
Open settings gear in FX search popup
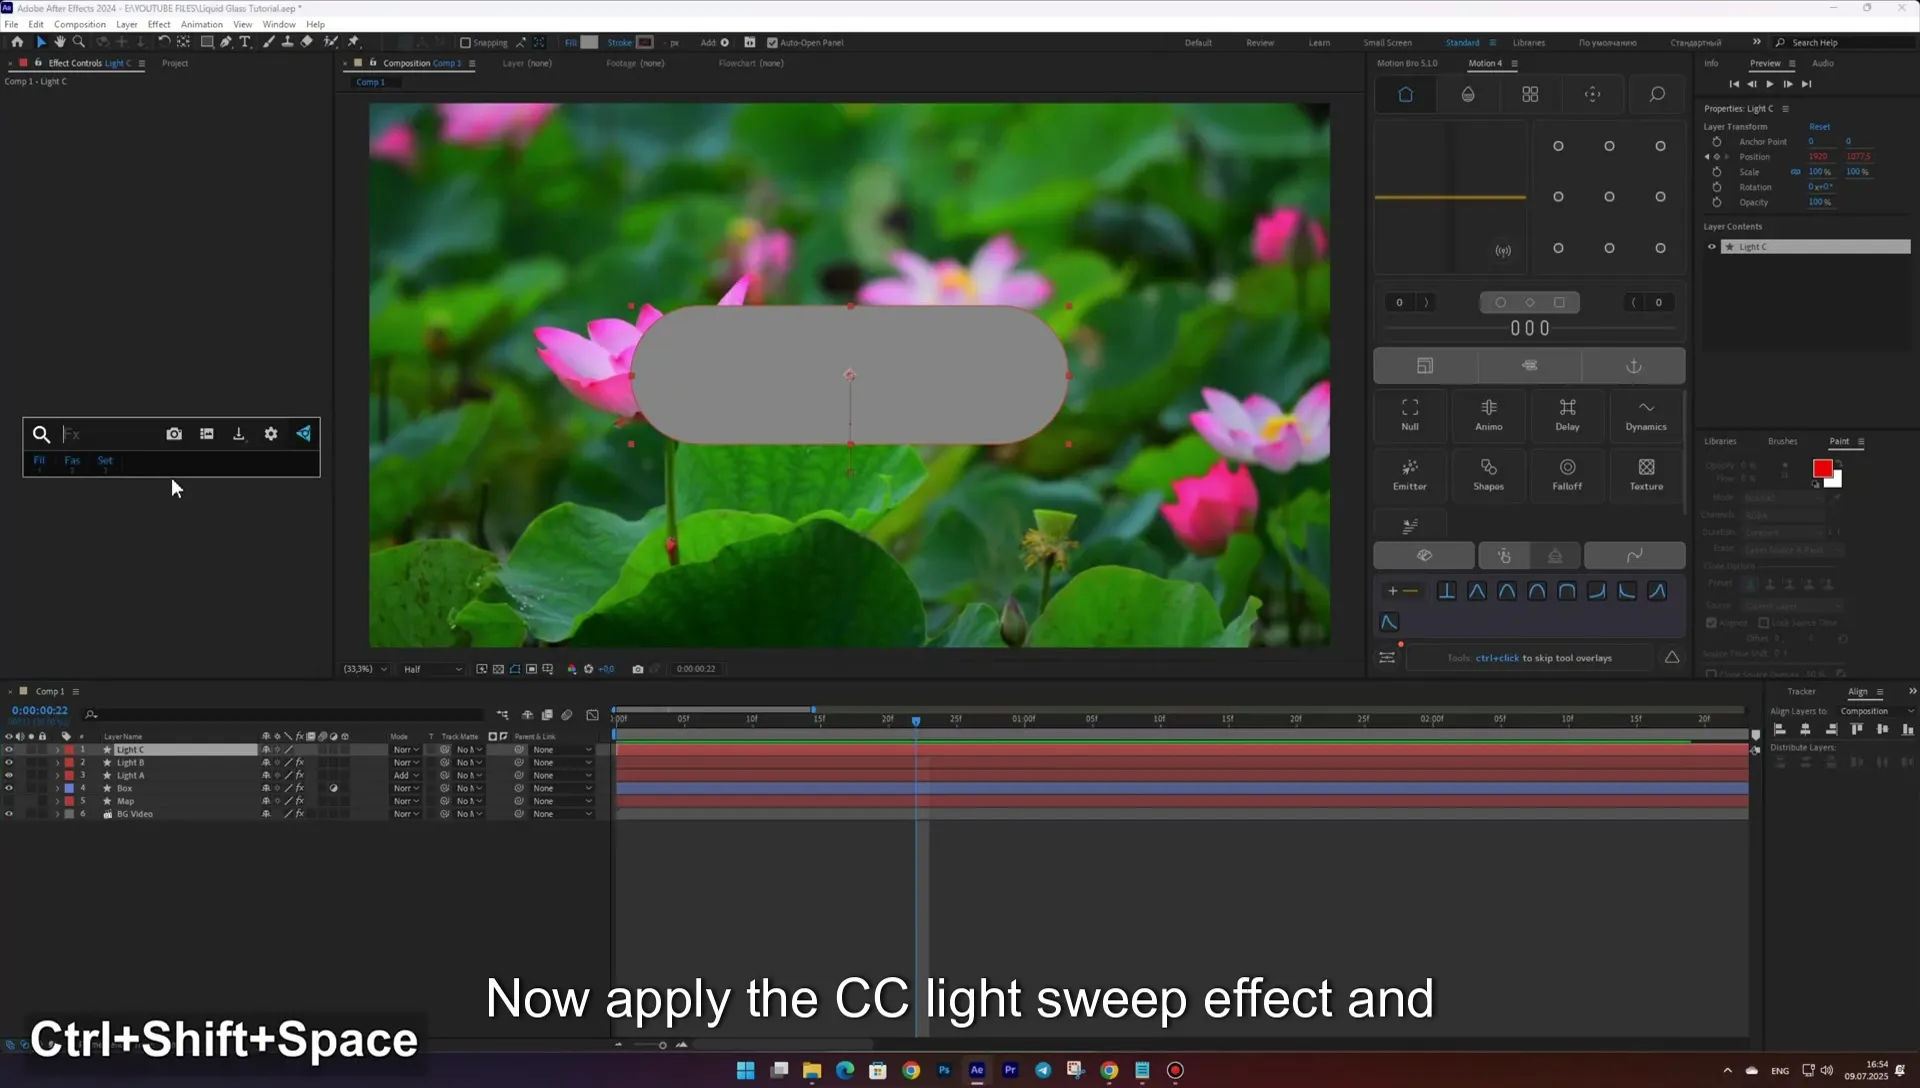271,434
